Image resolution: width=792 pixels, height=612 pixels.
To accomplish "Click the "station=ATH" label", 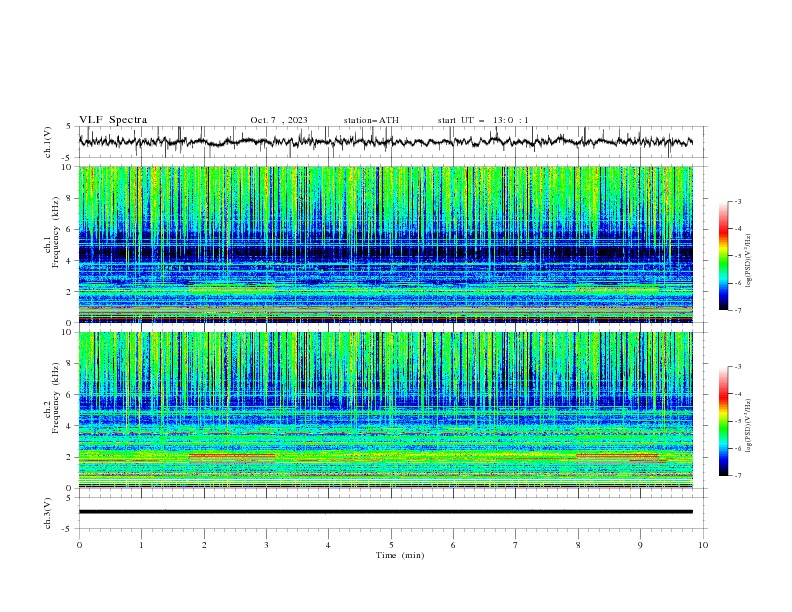I will (371, 120).
